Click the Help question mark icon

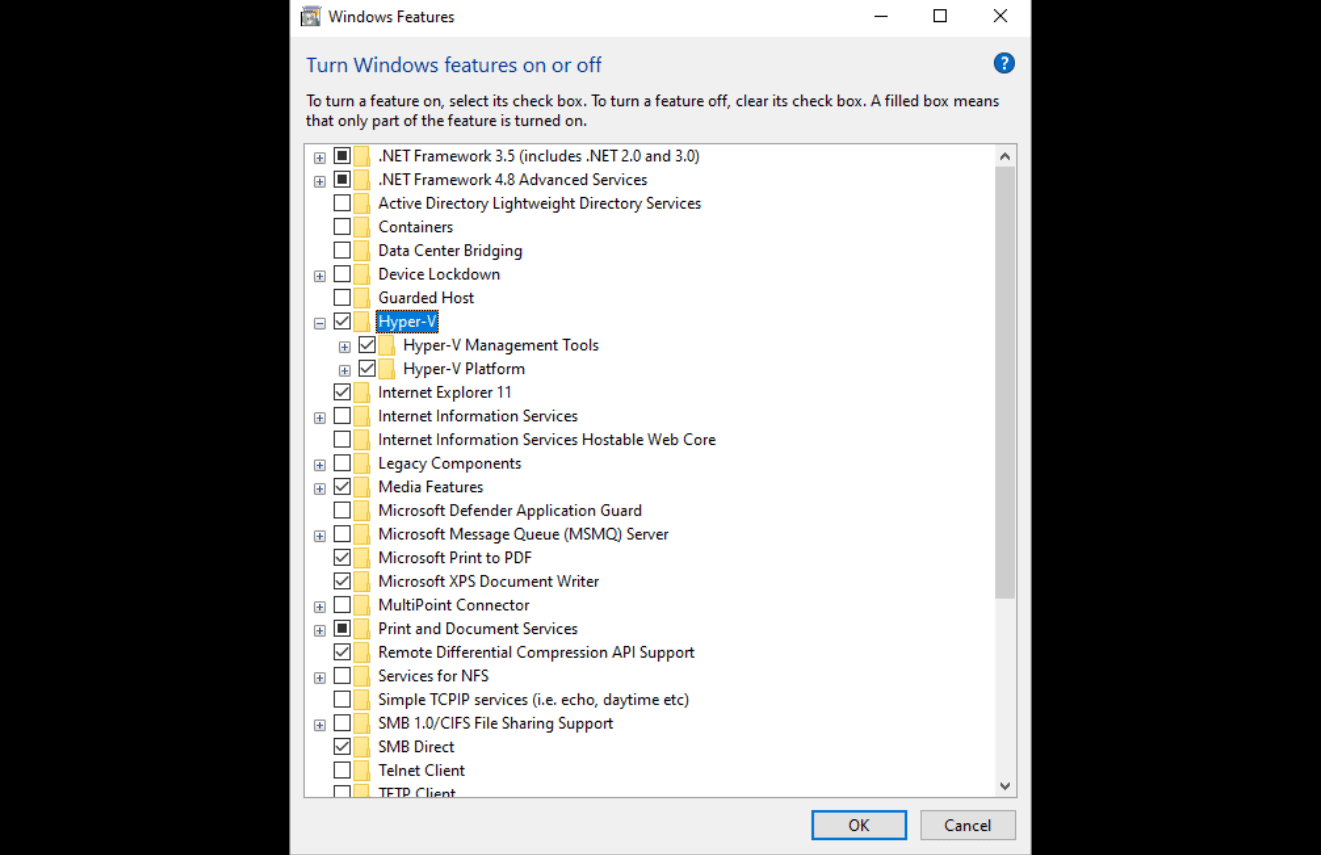pos(1003,63)
